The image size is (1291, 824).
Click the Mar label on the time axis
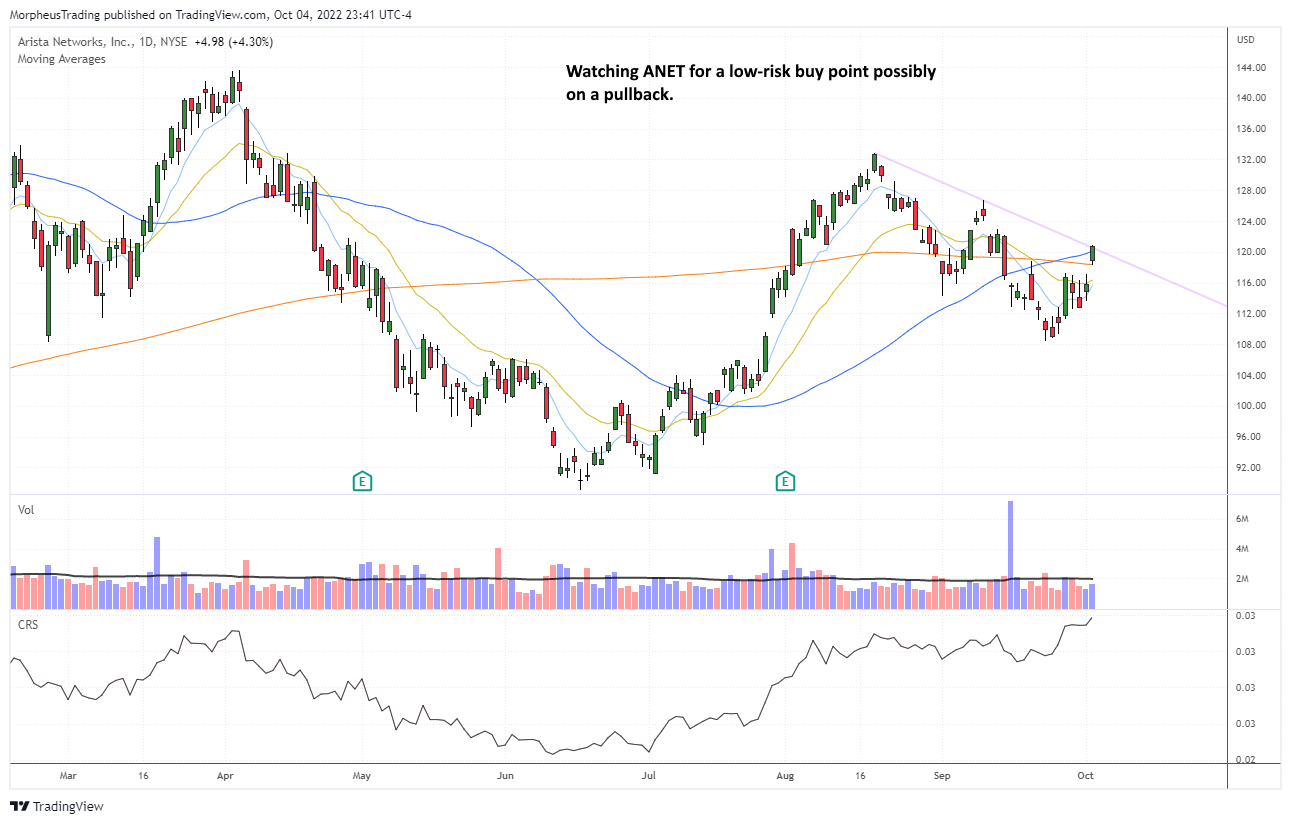click(68, 775)
